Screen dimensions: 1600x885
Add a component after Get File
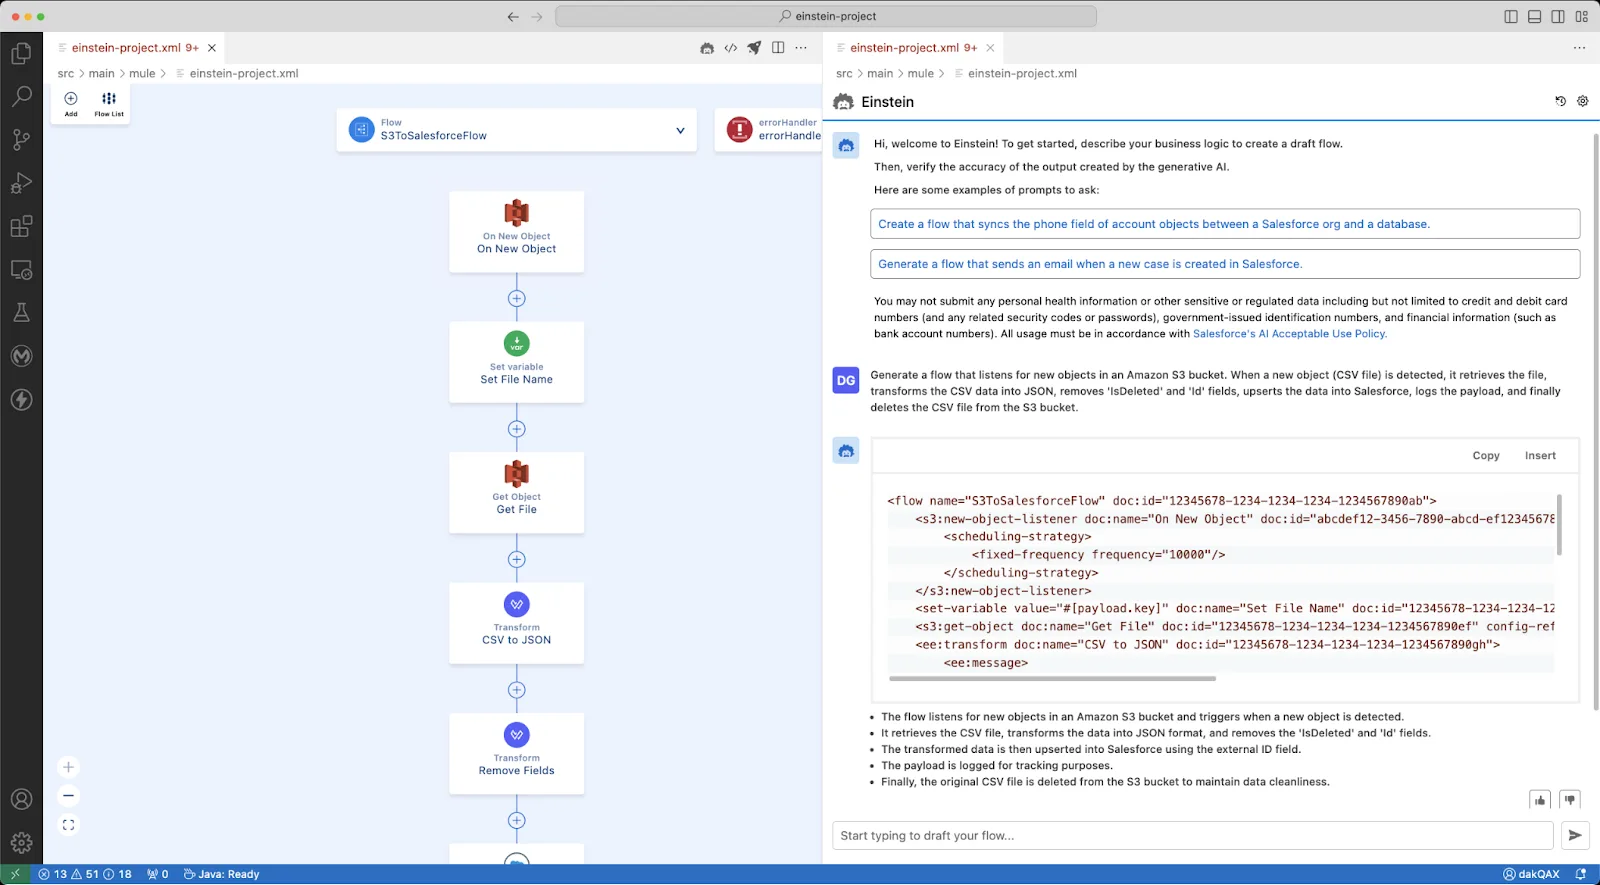pos(516,559)
